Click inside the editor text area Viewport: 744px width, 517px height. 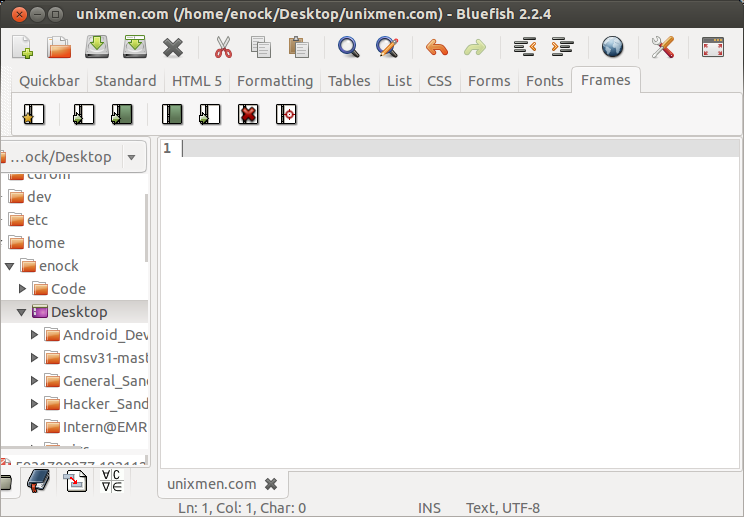pos(449,304)
